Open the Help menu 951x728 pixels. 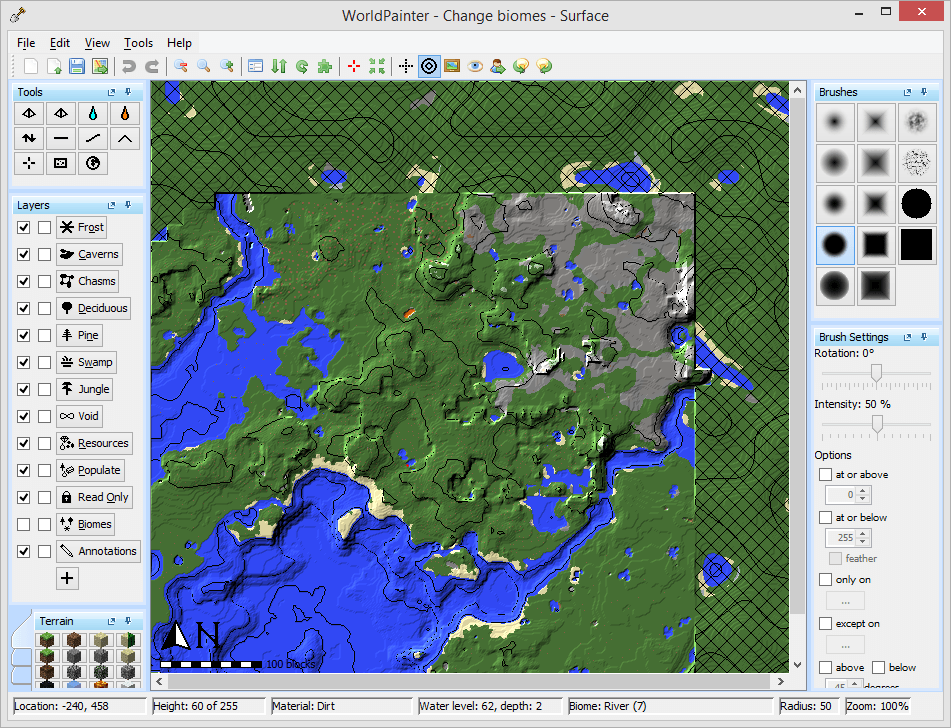click(180, 43)
